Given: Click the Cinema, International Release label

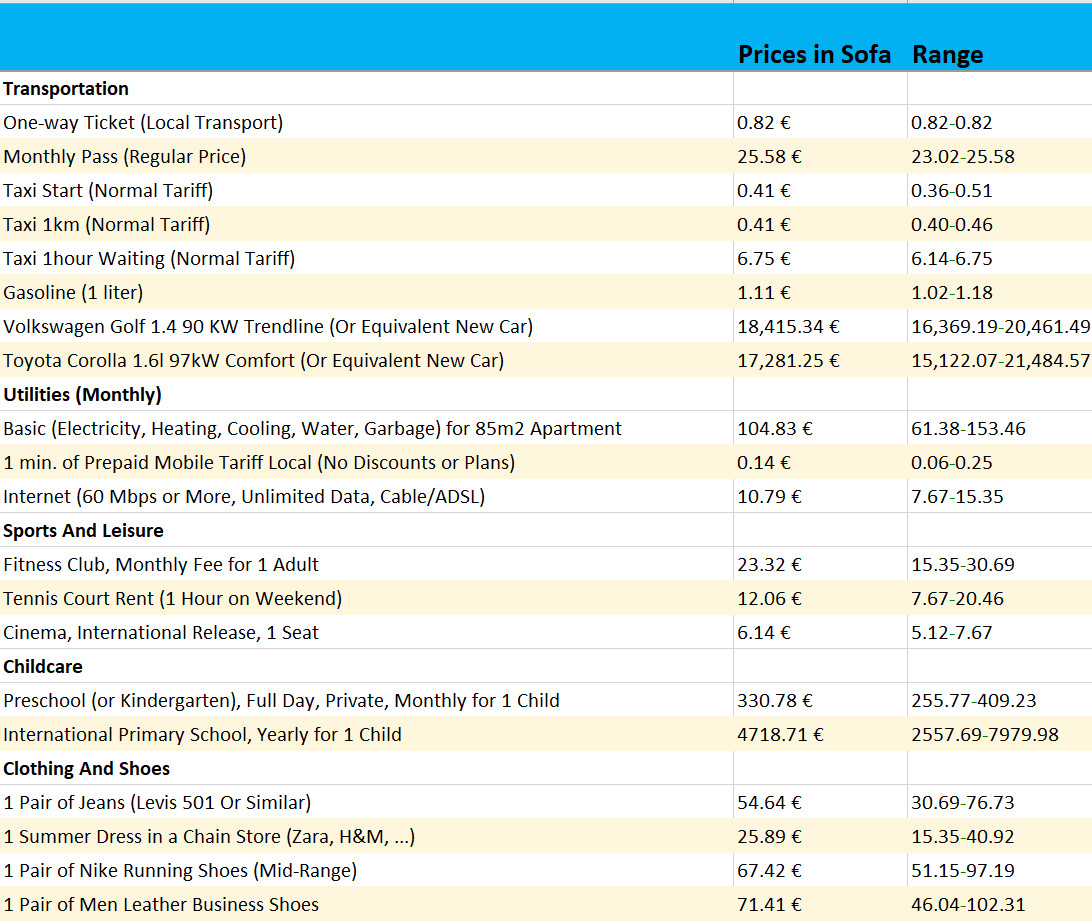Looking at the screenshot, I should [161, 633].
